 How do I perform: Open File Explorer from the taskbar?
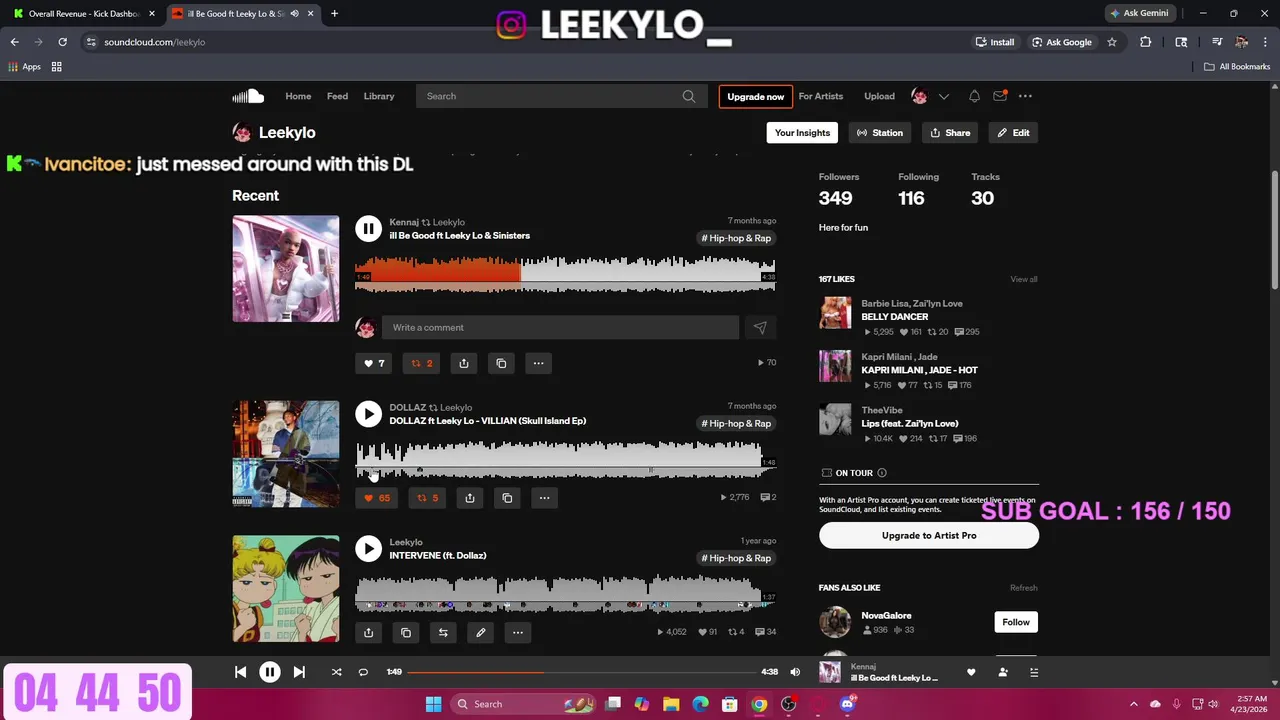(x=671, y=704)
